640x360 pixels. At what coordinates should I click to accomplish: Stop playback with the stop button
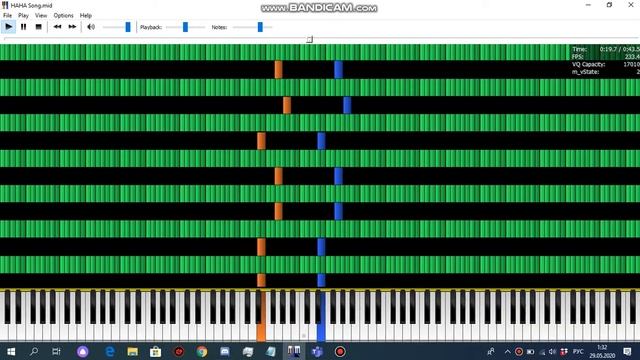pyautogui.click(x=38, y=27)
